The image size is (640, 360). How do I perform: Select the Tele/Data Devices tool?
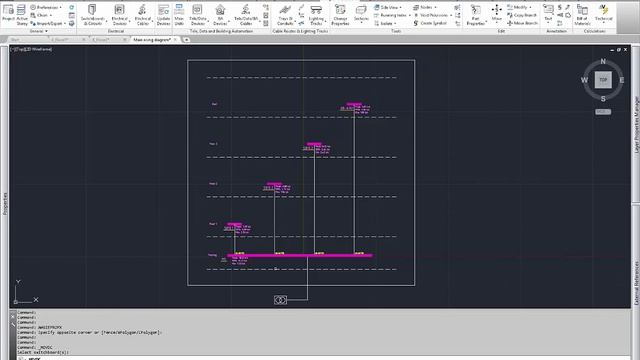tap(198, 15)
